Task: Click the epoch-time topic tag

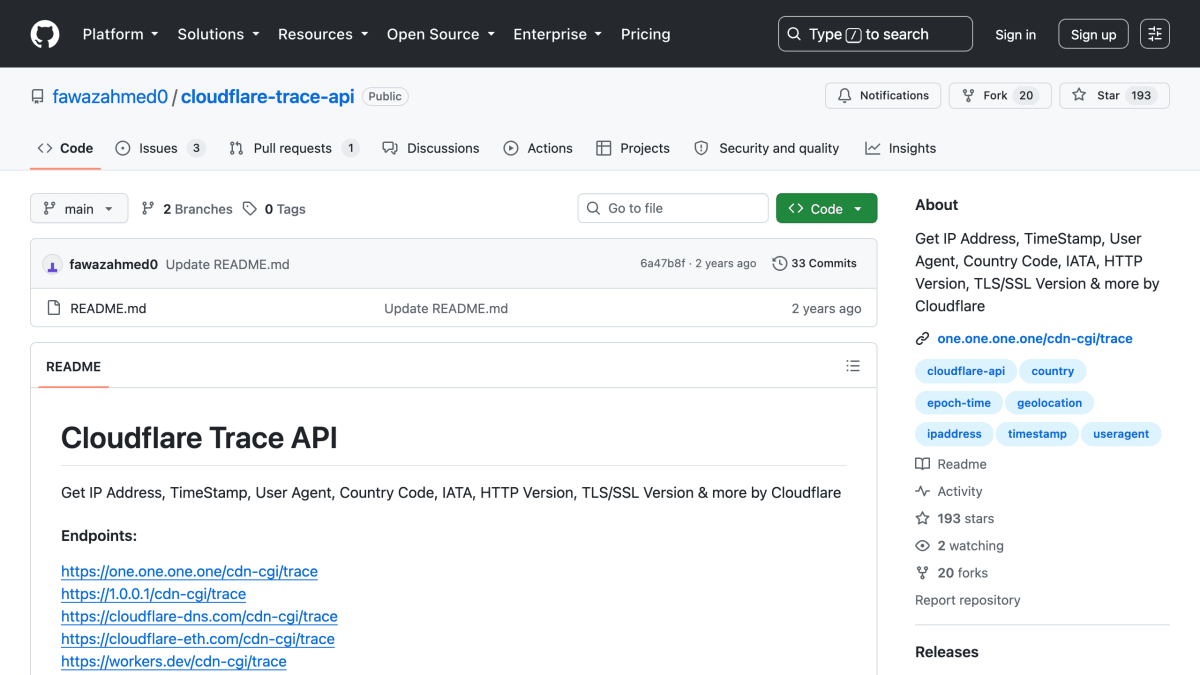Action: tap(959, 403)
